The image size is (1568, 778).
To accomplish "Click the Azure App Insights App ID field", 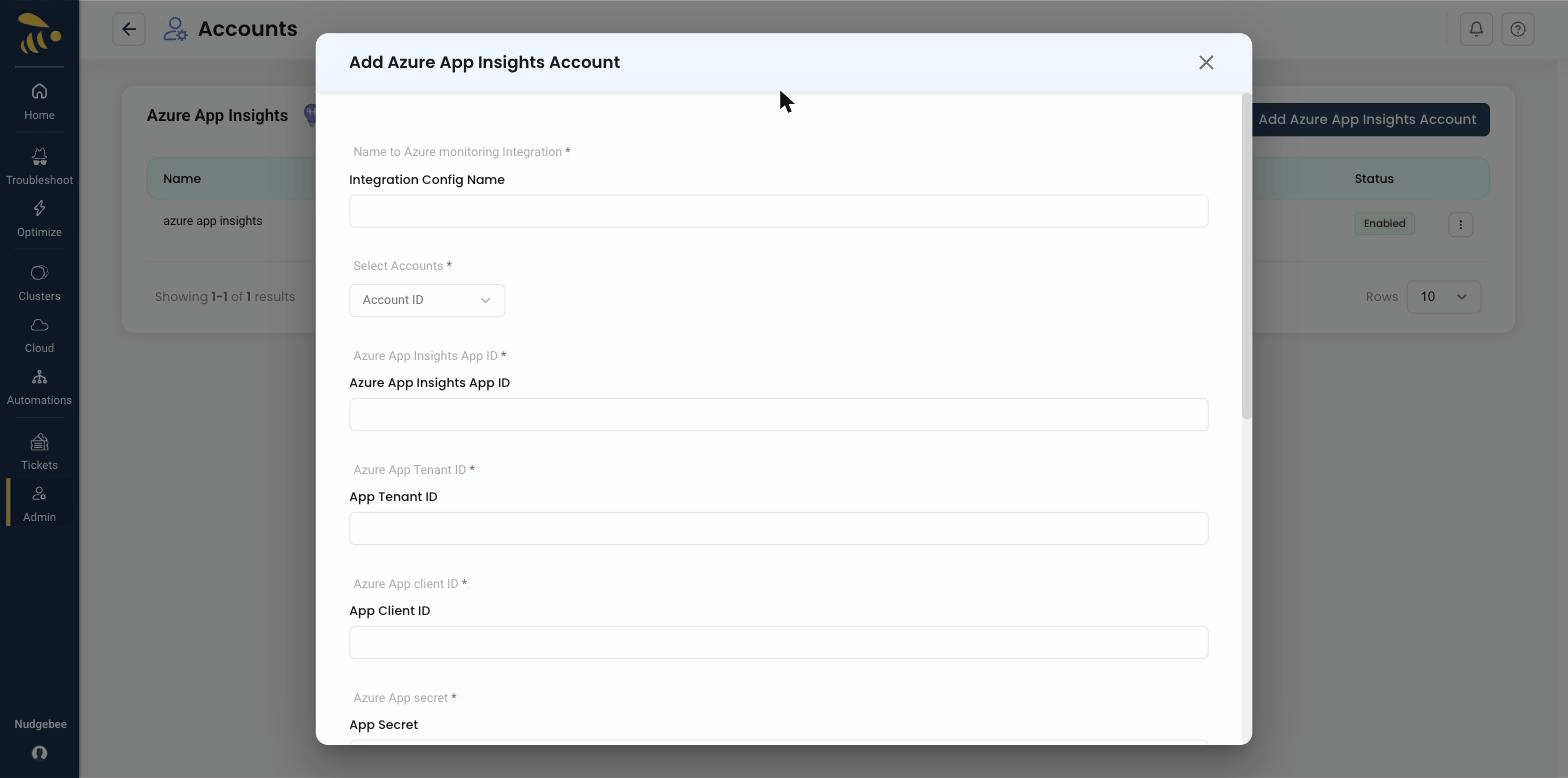I will pos(778,414).
